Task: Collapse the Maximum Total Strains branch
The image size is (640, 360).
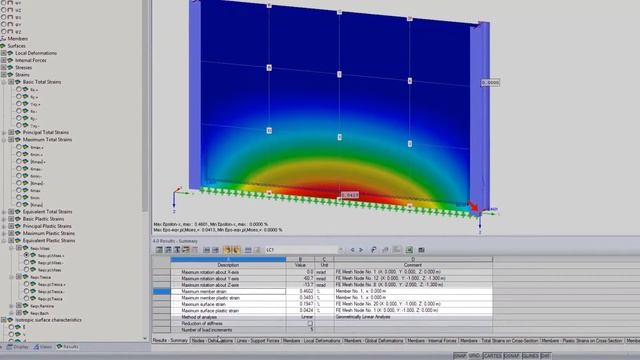Action: click(x=4, y=140)
